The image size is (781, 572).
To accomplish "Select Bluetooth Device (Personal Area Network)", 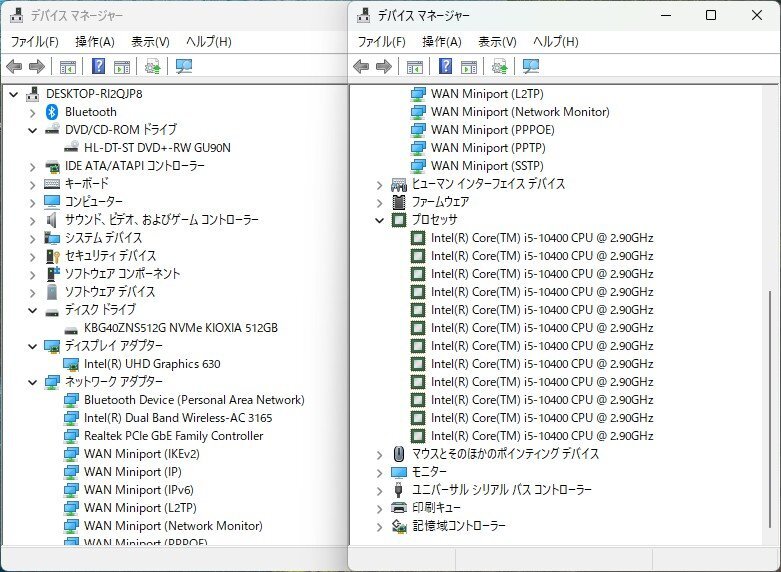I will [x=194, y=400].
